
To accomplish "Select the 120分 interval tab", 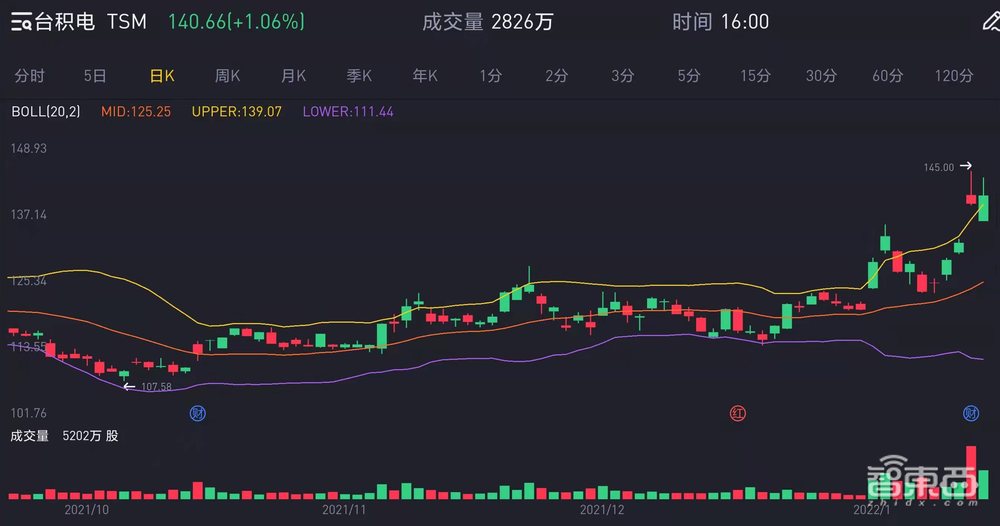I will pyautogui.click(x=953, y=75).
